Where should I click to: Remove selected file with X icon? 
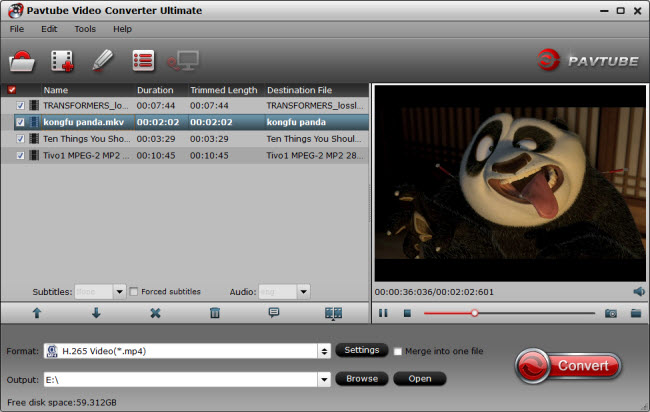pos(155,313)
